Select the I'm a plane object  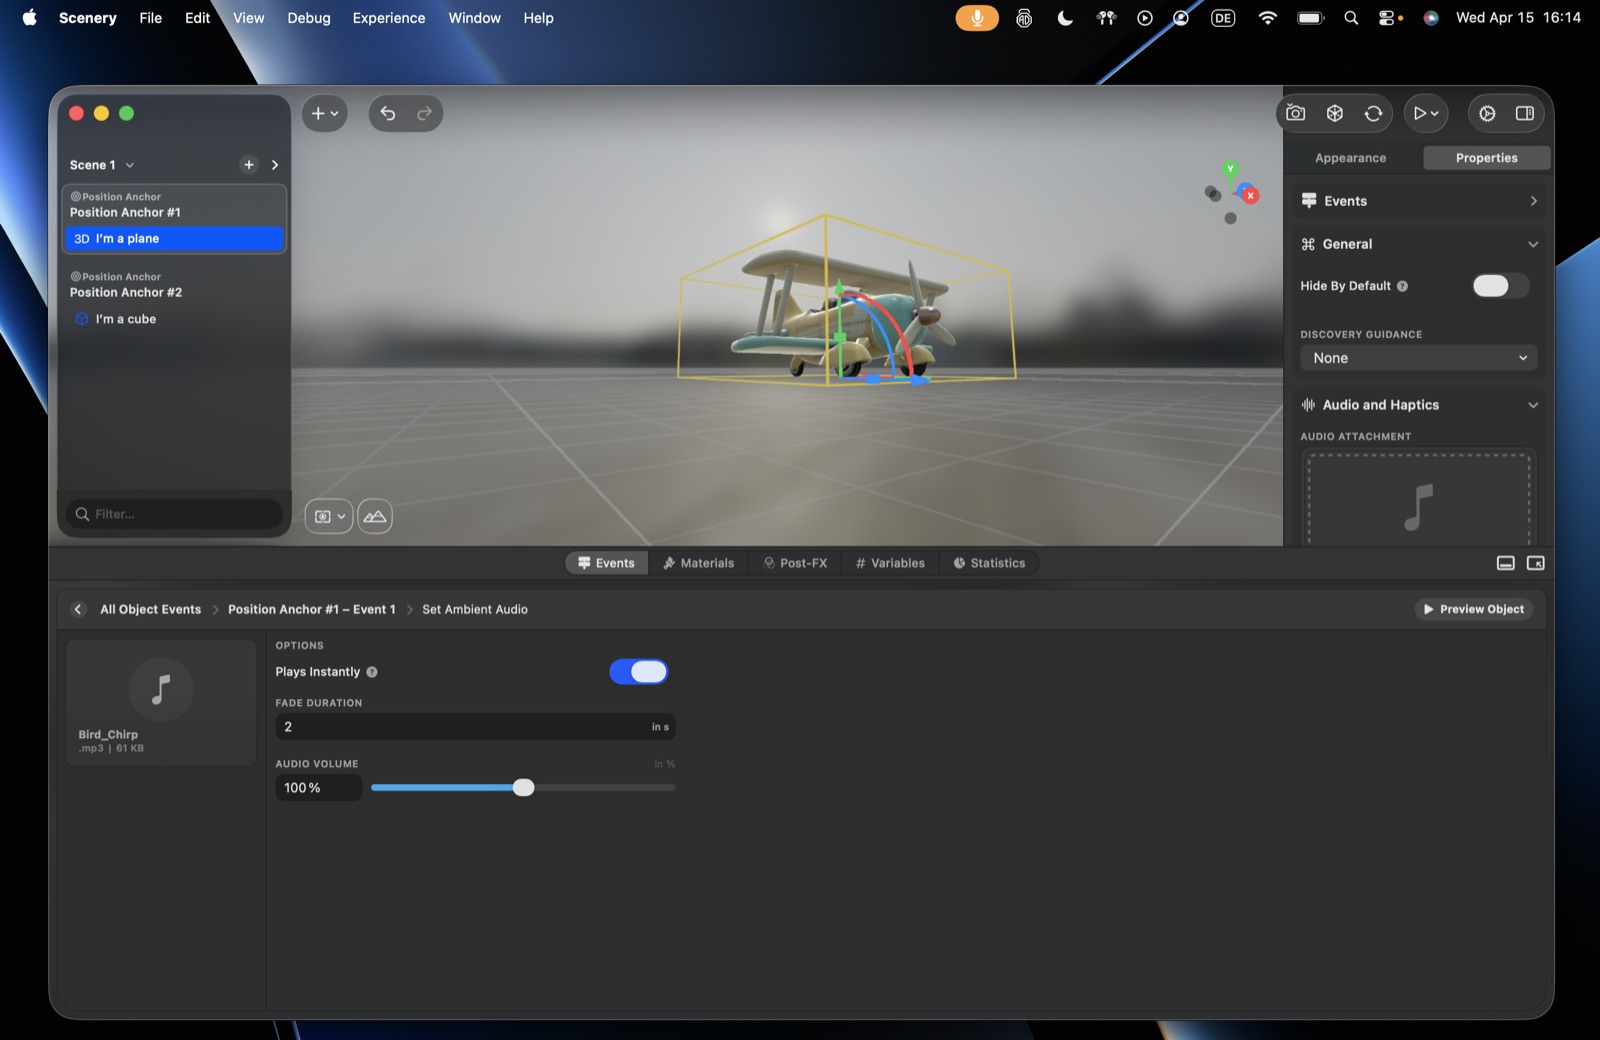click(x=174, y=239)
